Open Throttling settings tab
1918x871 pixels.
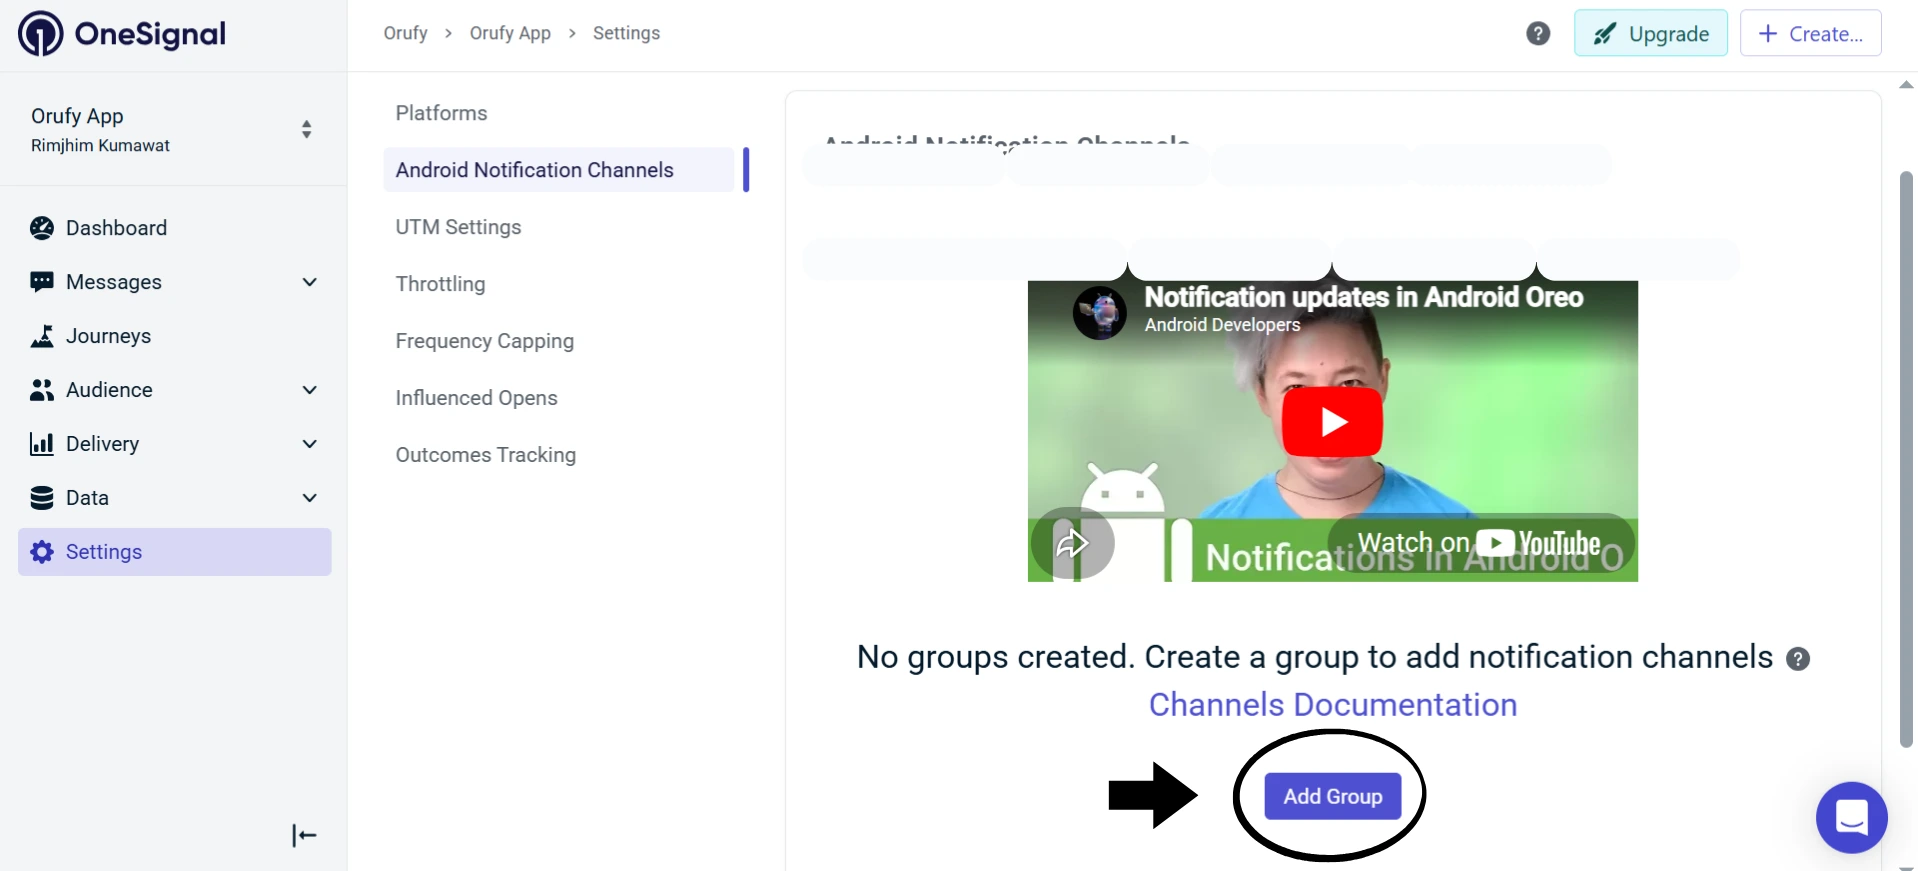tap(440, 284)
